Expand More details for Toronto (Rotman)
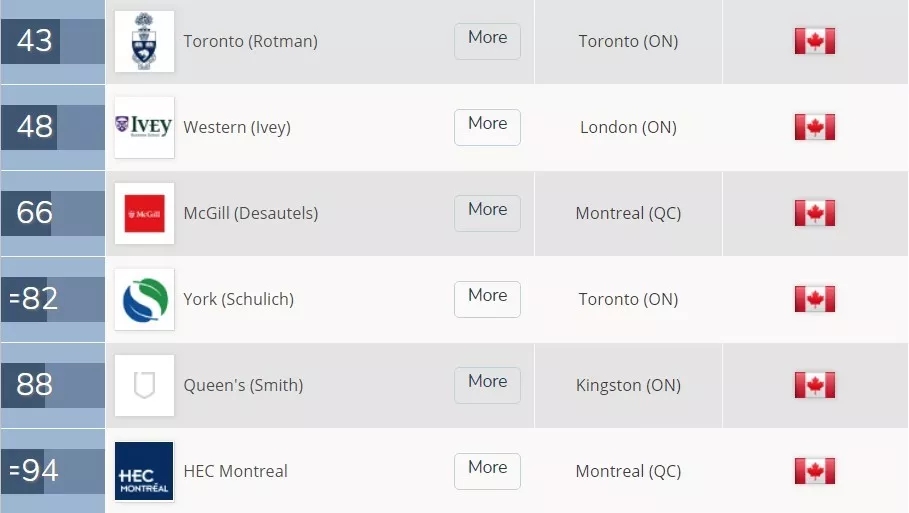909x513 pixels. 487,41
